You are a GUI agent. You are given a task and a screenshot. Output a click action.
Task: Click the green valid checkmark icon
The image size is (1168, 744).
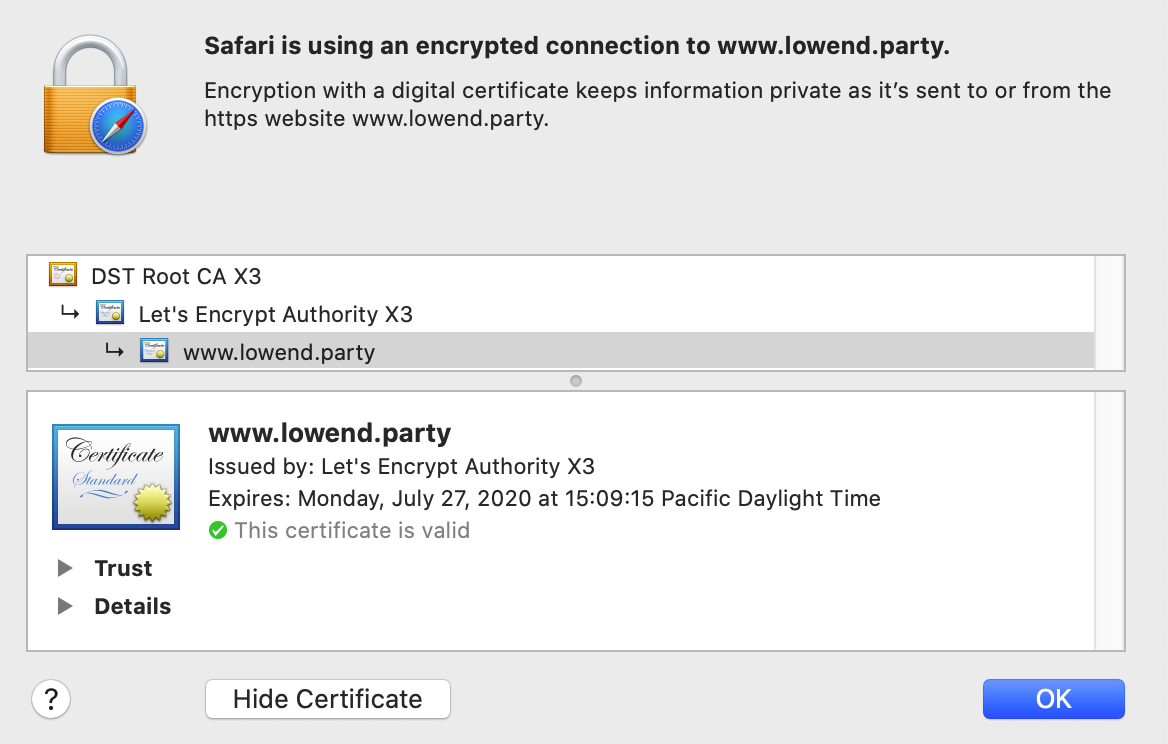[x=218, y=530]
